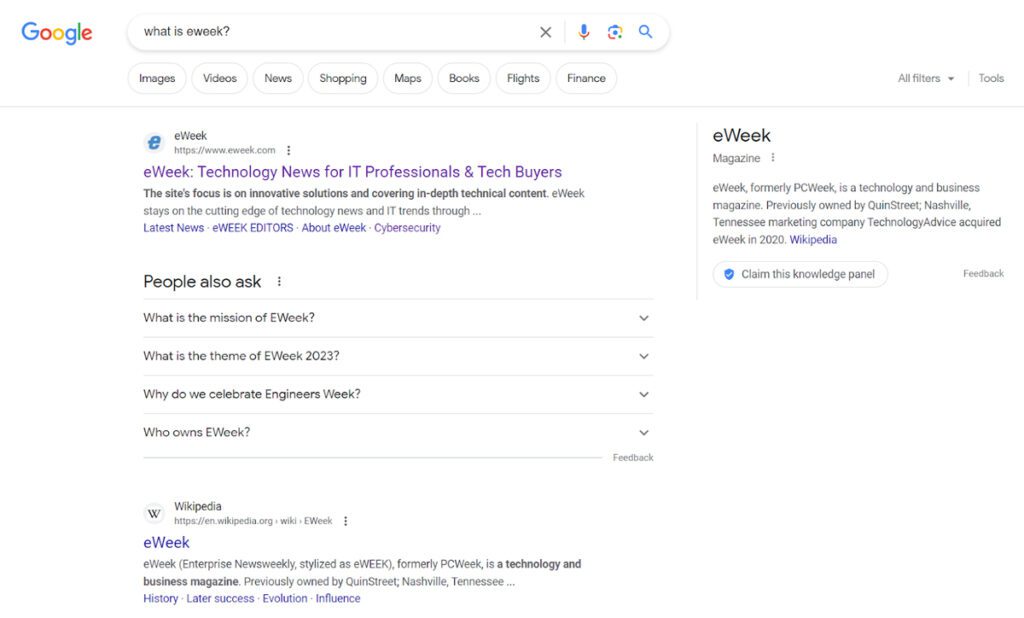Open Wikipedia link in knowledge panel
Image resolution: width=1024 pixels, height=618 pixels.
point(813,240)
